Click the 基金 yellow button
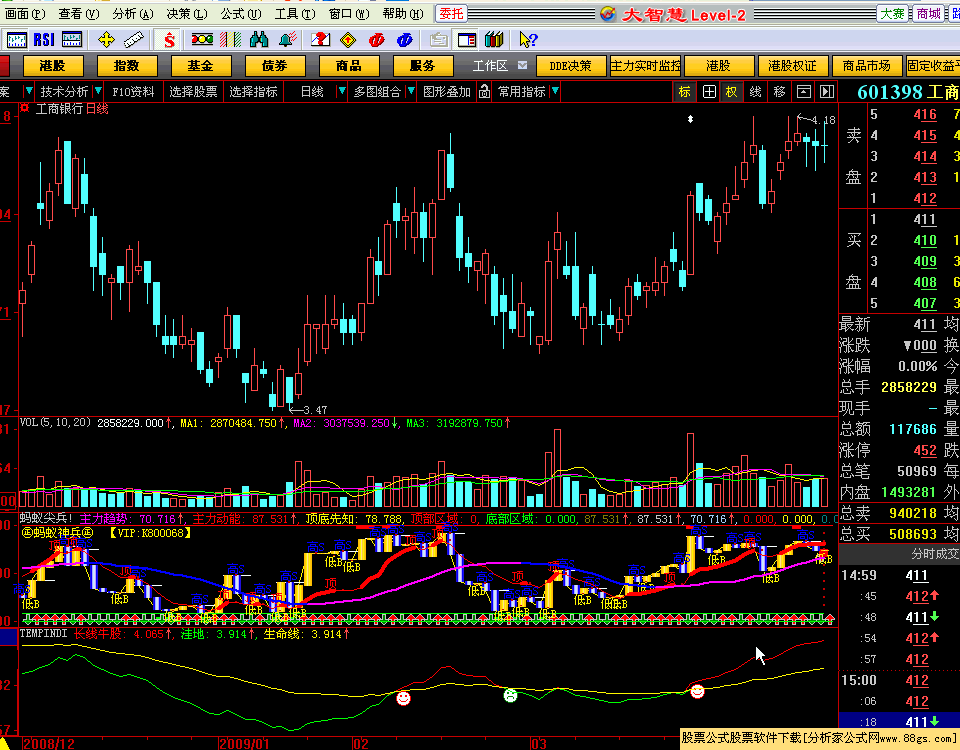The width and height of the screenshot is (960, 750). tap(201, 66)
